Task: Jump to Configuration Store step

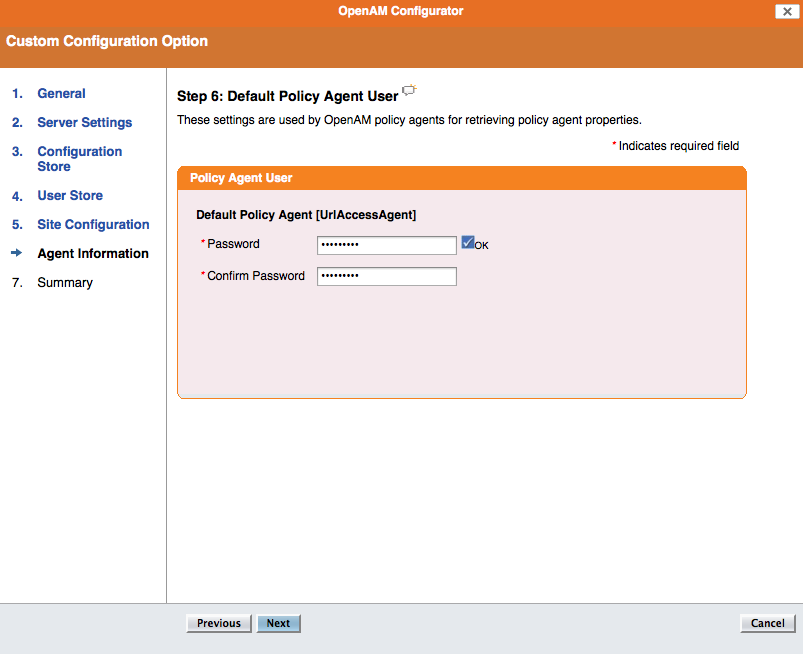Action: 79,159
